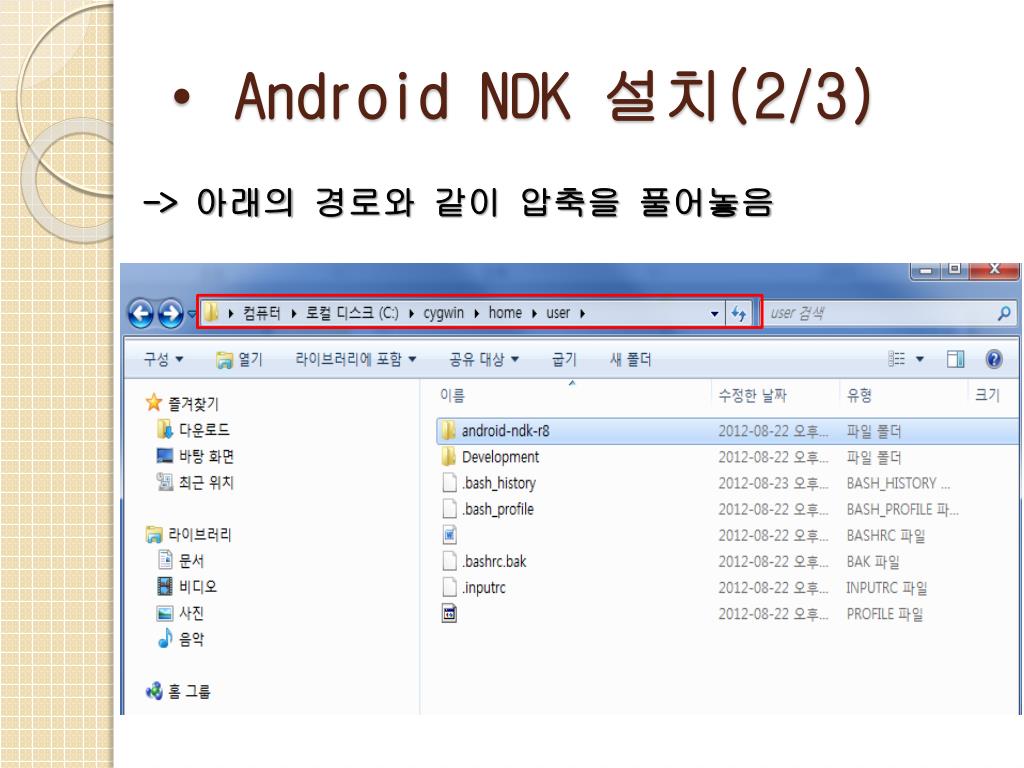
Task: Click the android-ndk-r8 folder icon
Action: (x=449, y=430)
